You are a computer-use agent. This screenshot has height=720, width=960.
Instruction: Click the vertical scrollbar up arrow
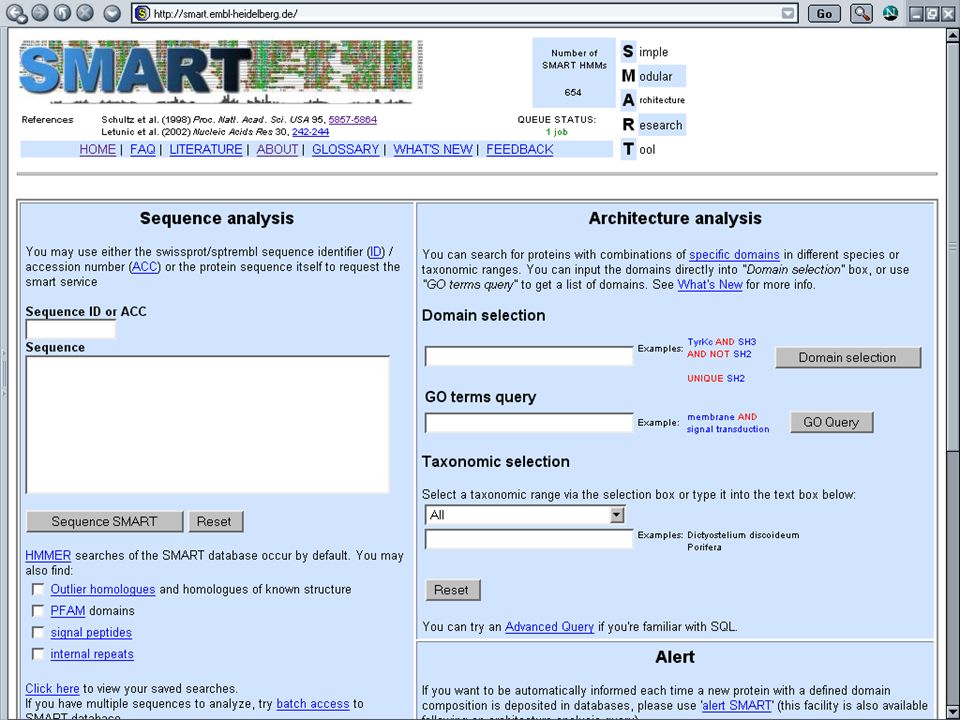[953, 36]
